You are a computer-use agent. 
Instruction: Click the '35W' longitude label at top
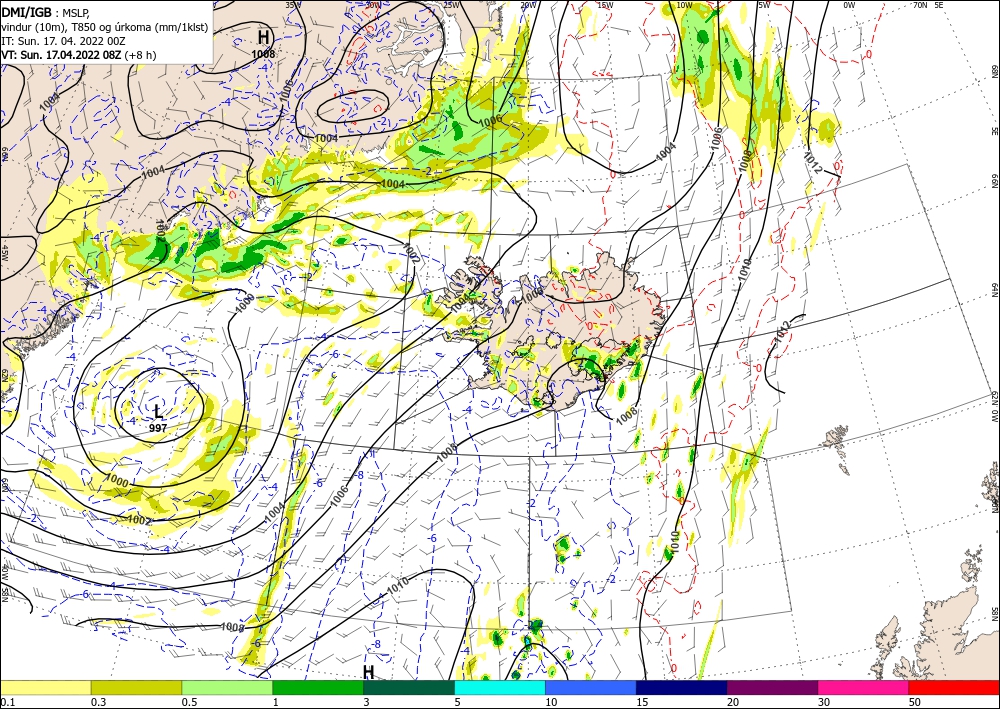pos(293,5)
